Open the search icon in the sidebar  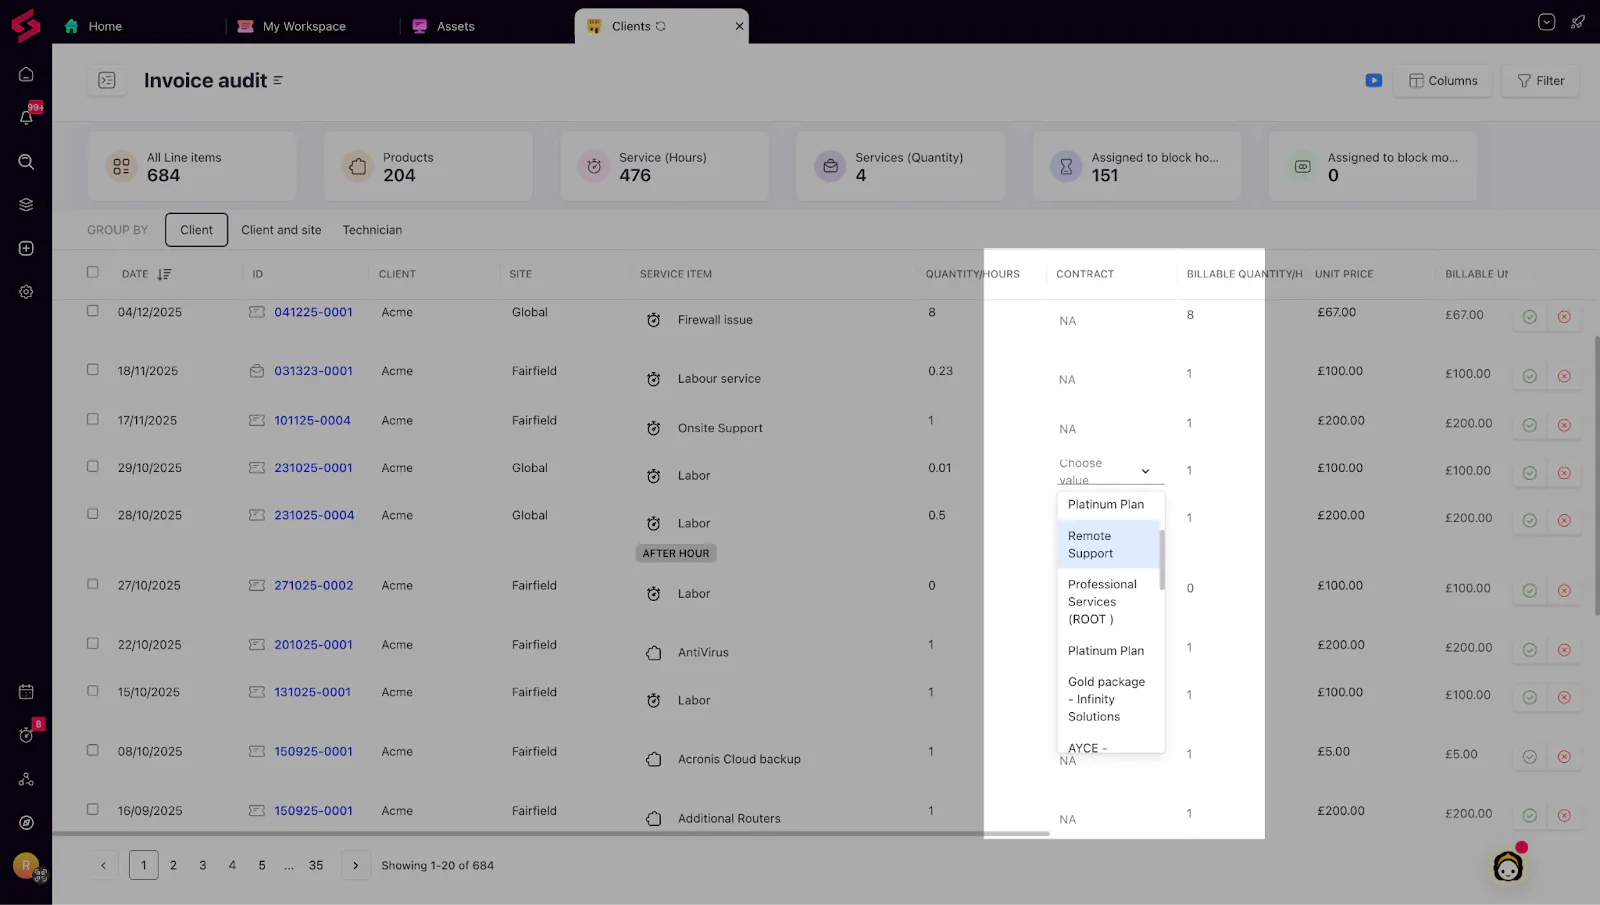26,161
